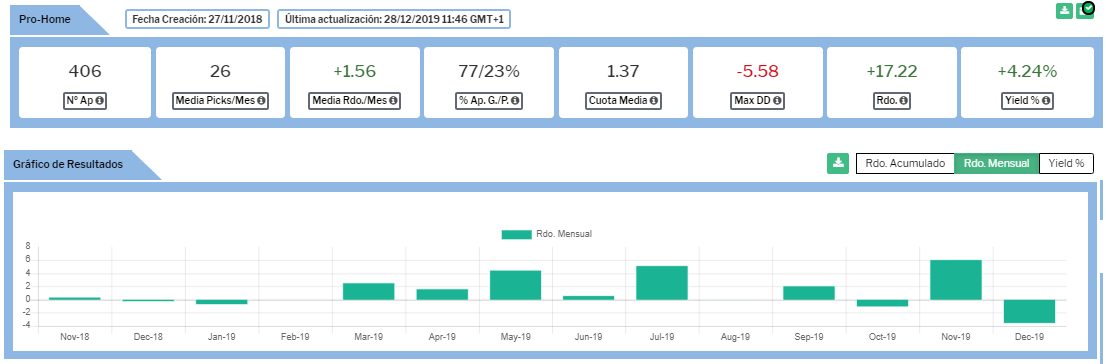Click the Apr-19 bar in chart
Screen dimensions: 1106x364
coord(442,294)
